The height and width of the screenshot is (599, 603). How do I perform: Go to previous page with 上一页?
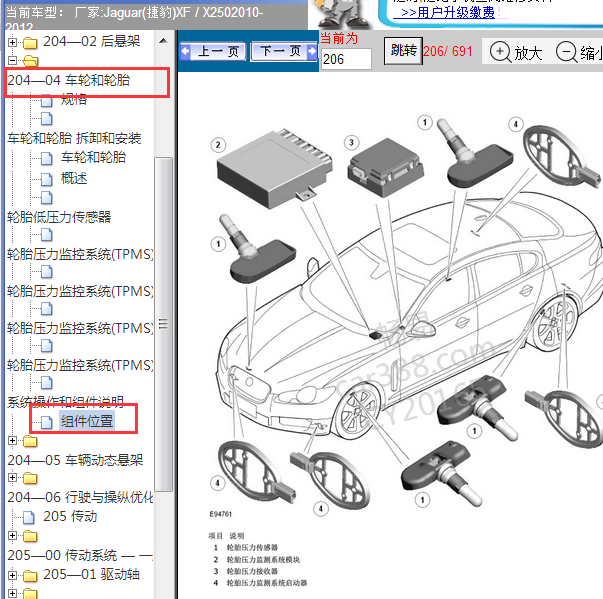point(211,51)
